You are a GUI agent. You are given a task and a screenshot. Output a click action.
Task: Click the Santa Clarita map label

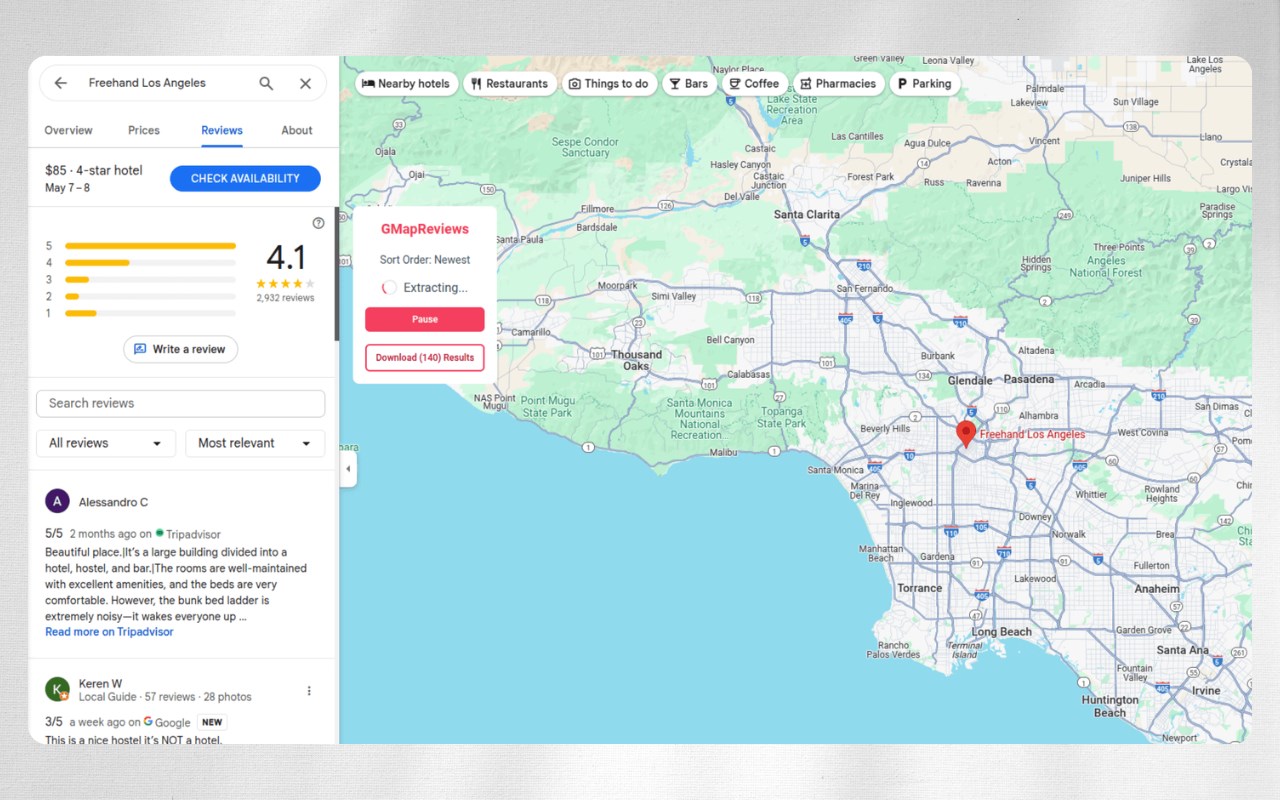(x=807, y=215)
